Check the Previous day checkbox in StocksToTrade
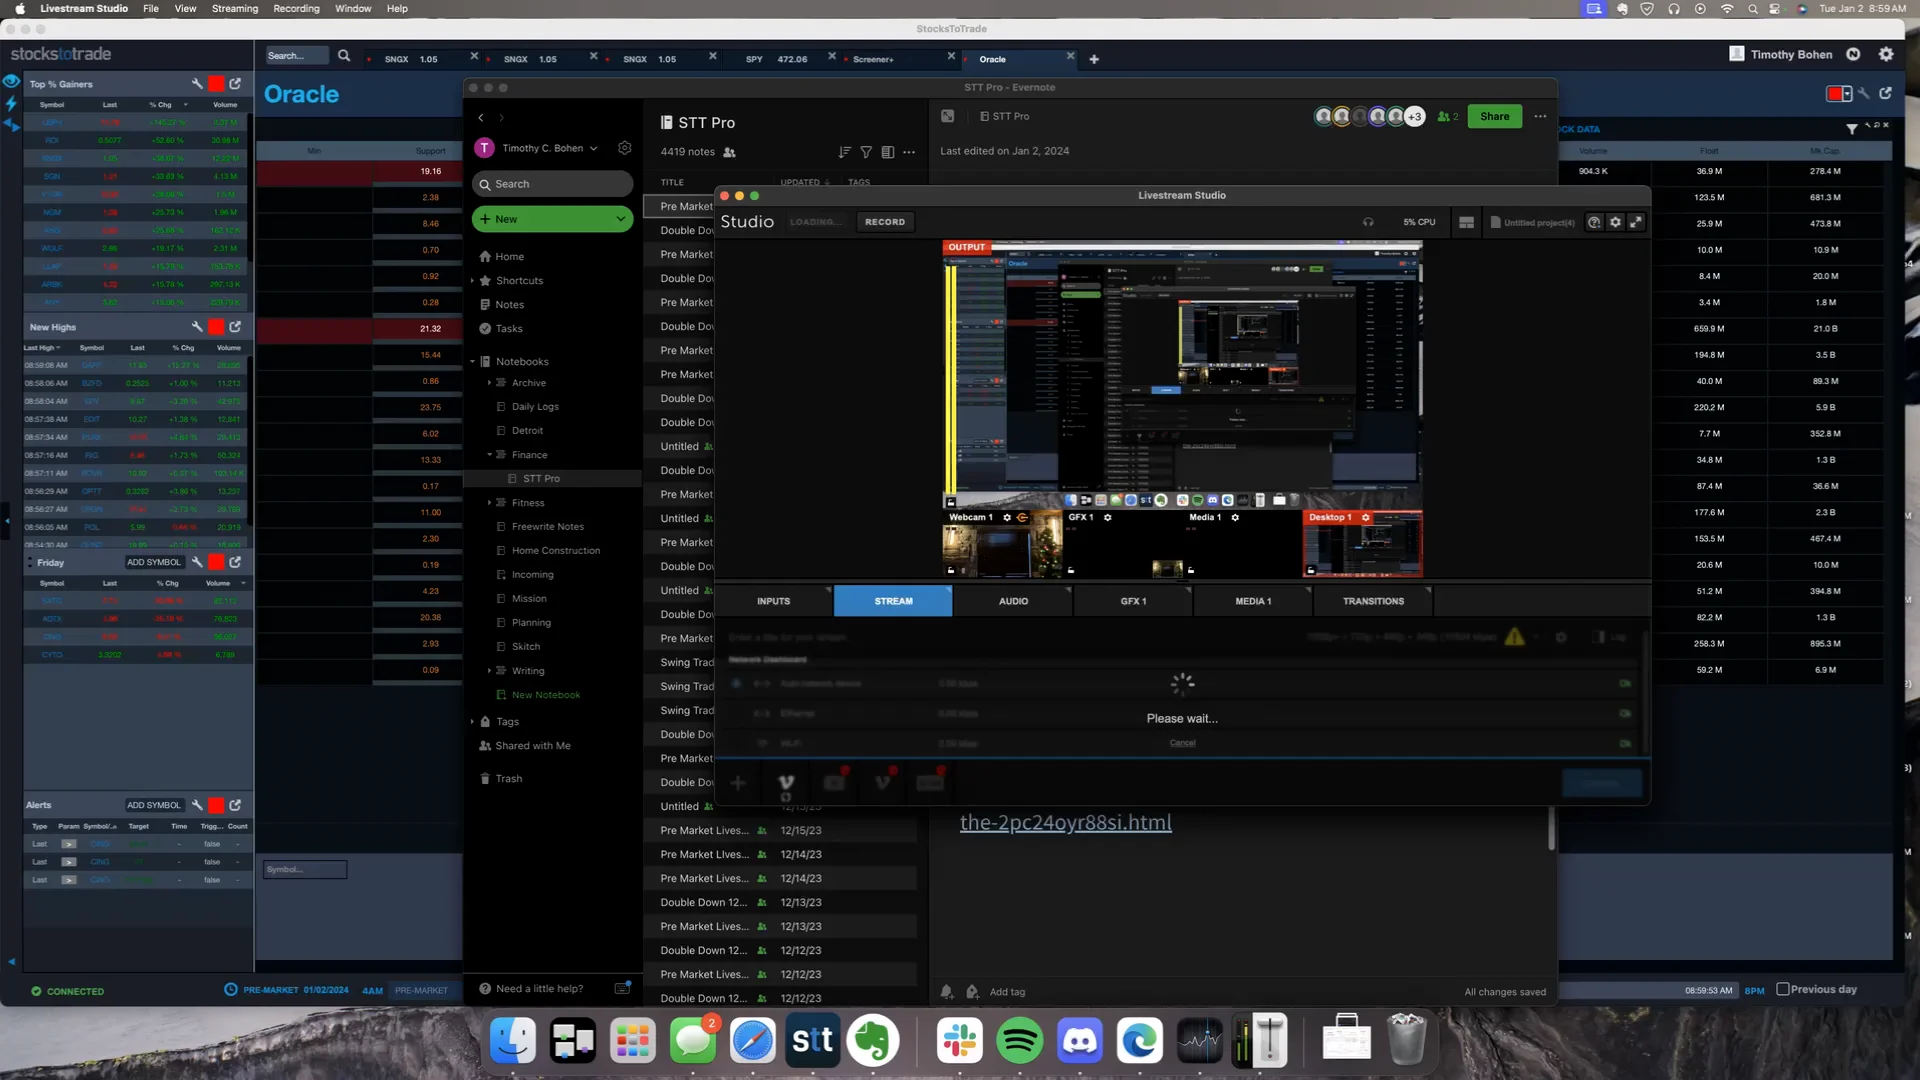The image size is (1920, 1080). [1784, 989]
